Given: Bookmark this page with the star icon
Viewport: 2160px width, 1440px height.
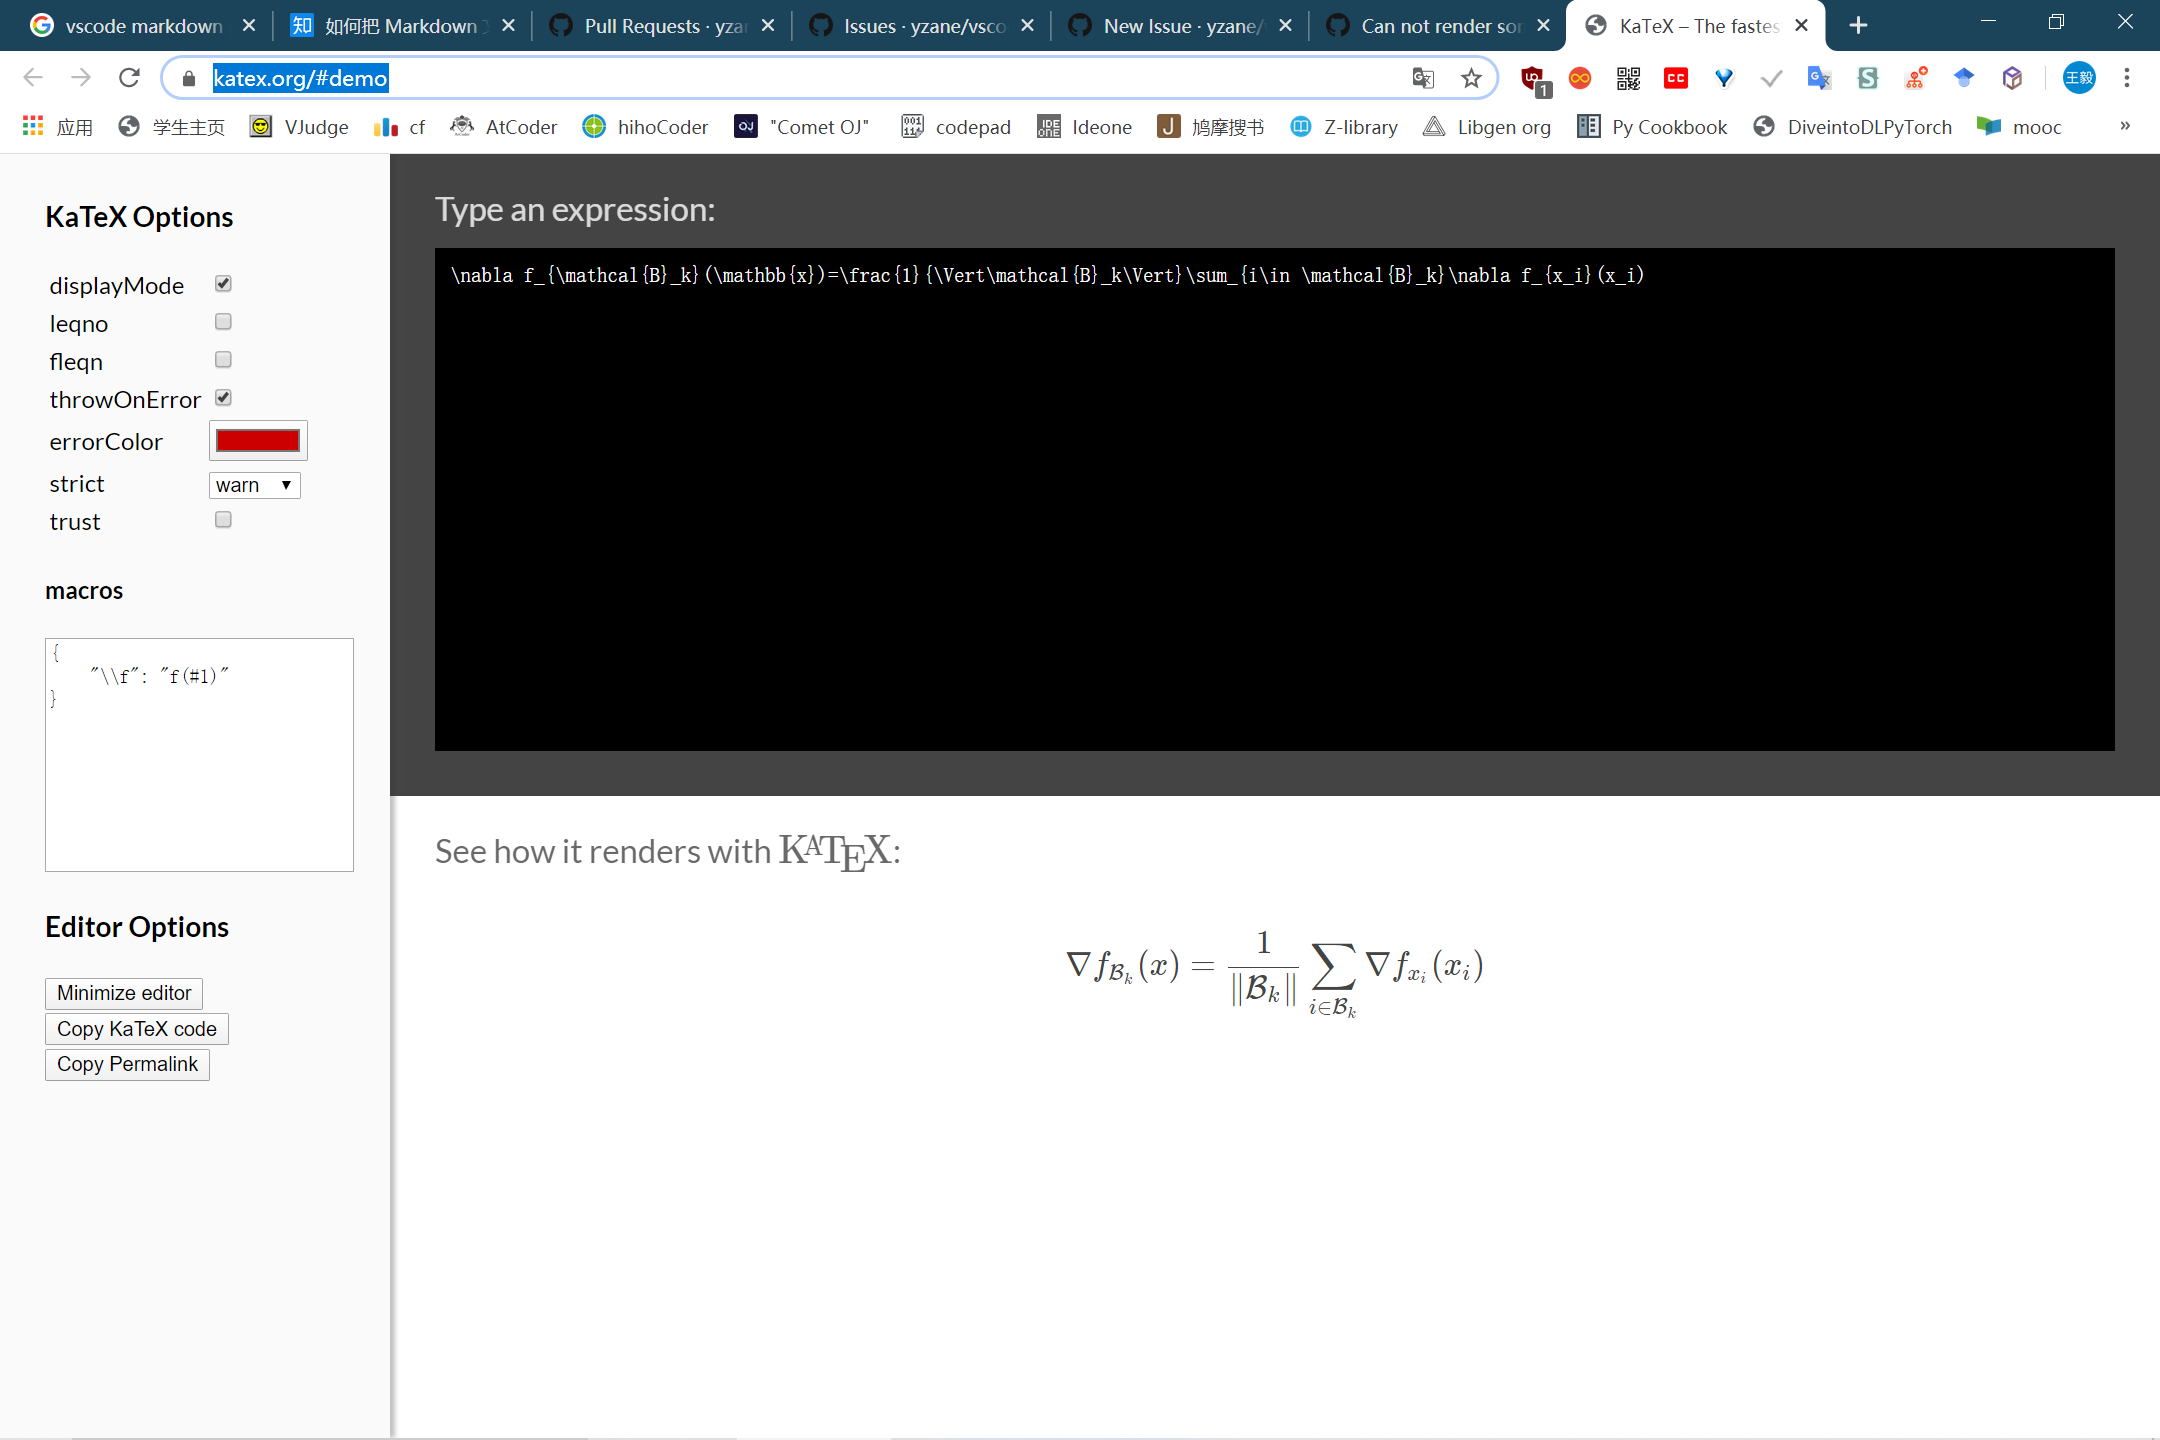Looking at the screenshot, I should pyautogui.click(x=1471, y=78).
